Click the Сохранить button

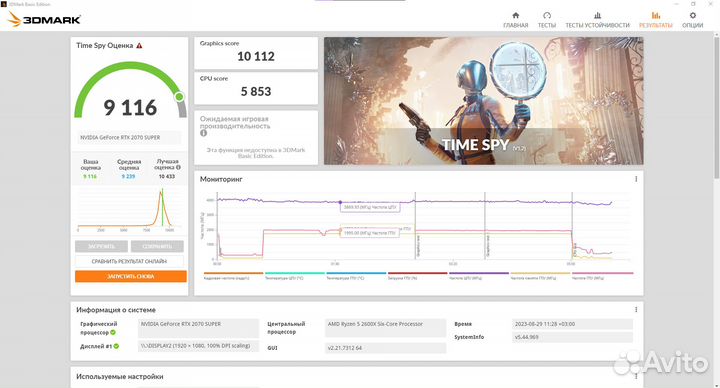[157, 247]
